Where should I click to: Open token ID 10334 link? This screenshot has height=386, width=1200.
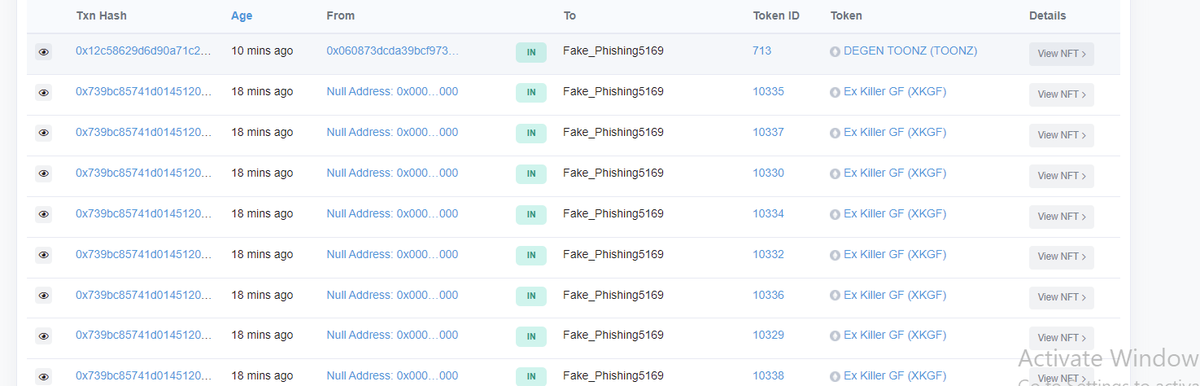point(768,213)
